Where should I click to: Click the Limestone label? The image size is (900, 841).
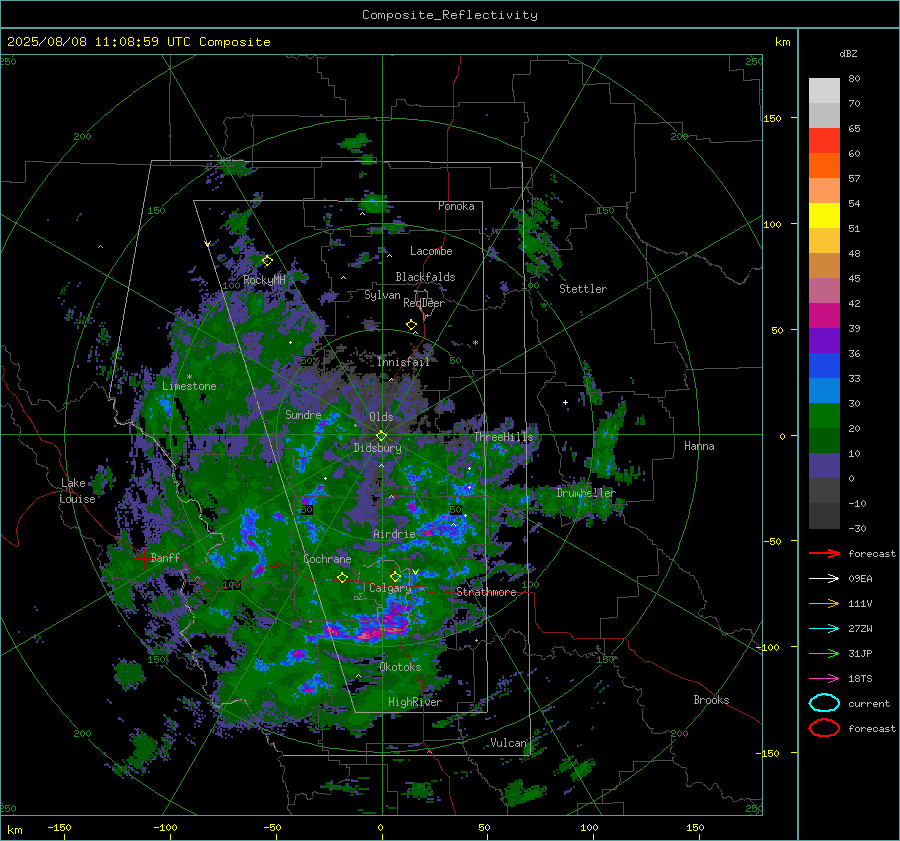coord(189,386)
